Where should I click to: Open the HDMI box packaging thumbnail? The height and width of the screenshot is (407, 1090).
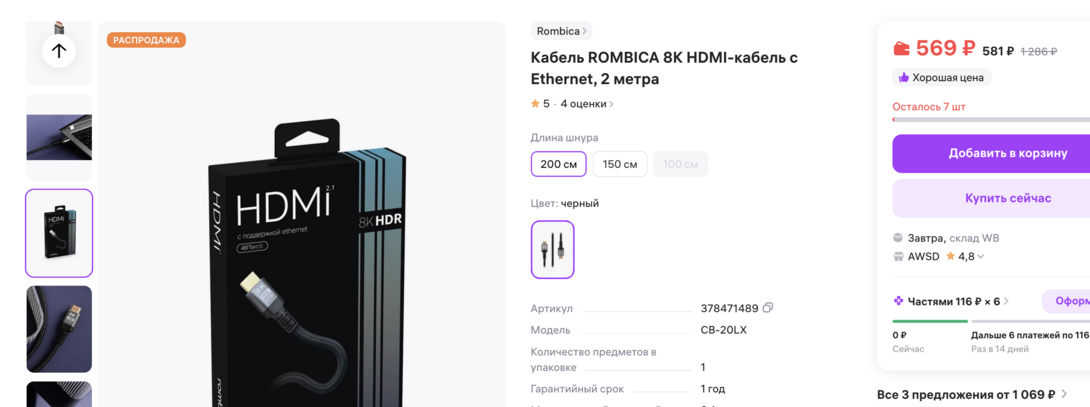click(59, 233)
